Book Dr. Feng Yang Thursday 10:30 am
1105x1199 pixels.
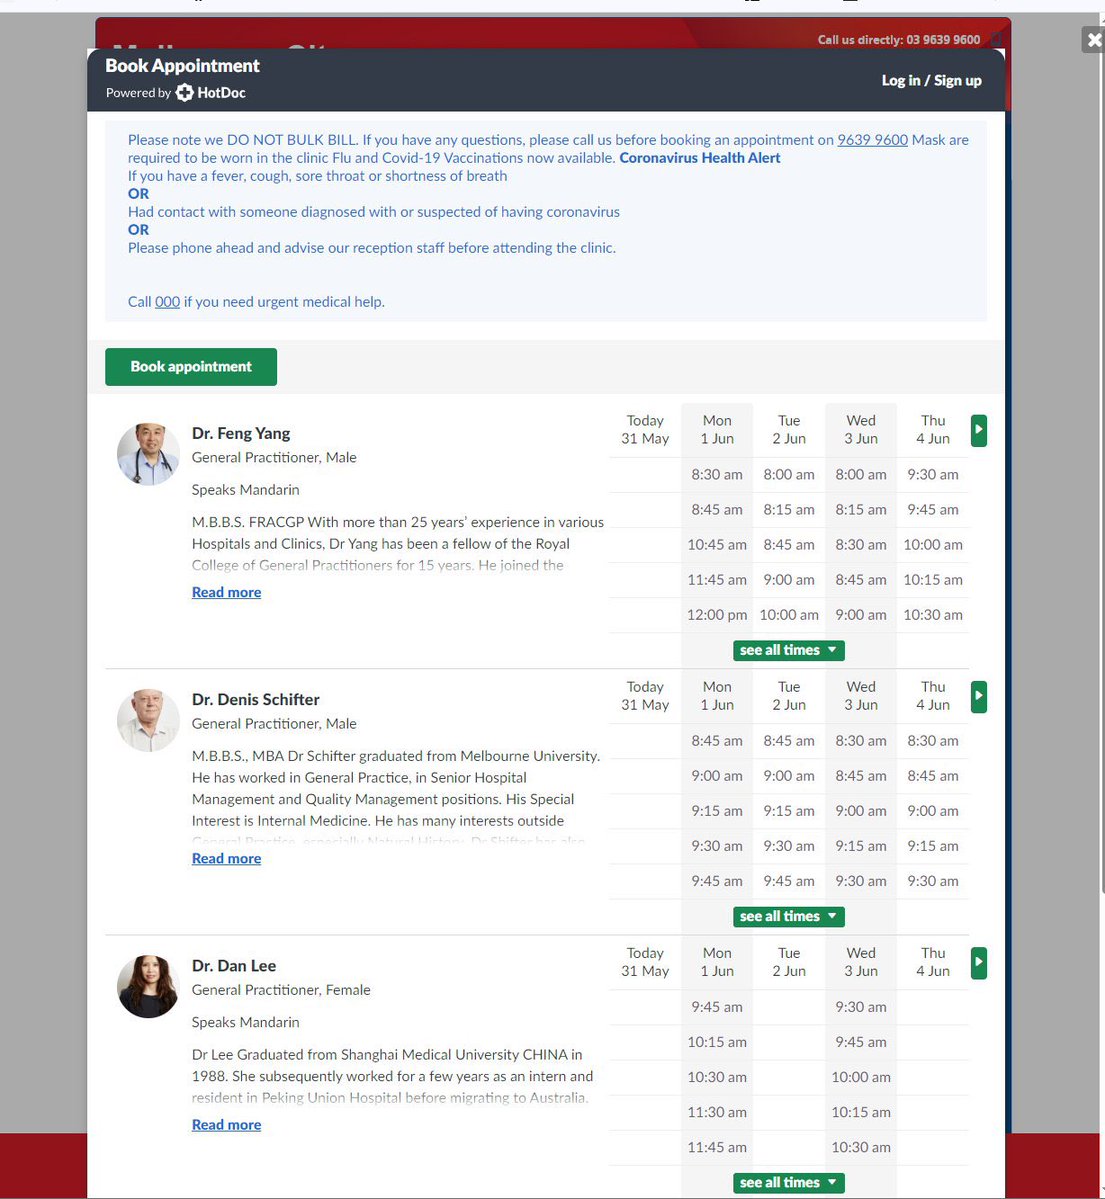click(x=933, y=616)
